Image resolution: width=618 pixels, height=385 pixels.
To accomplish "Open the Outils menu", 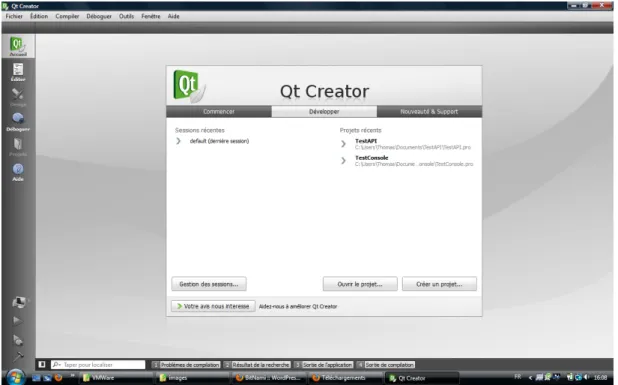I will (127, 16).
